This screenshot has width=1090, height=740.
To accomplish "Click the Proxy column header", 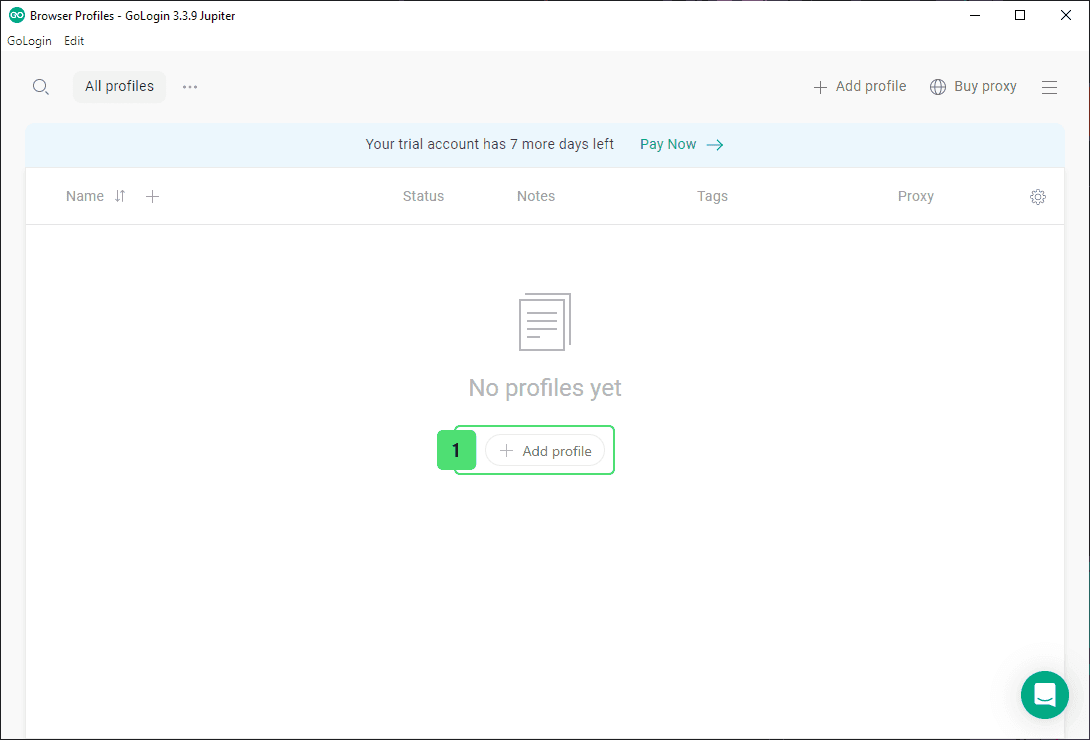I will click(x=915, y=196).
